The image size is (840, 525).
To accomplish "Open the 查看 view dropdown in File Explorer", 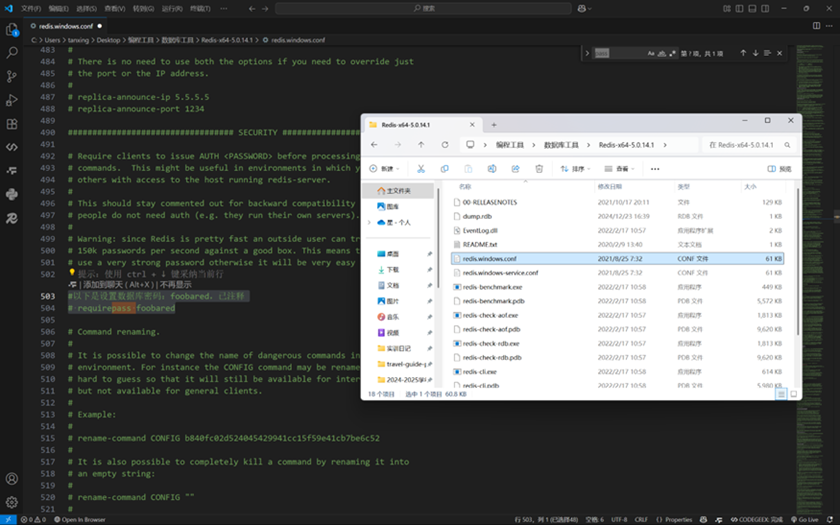I will [619, 169].
